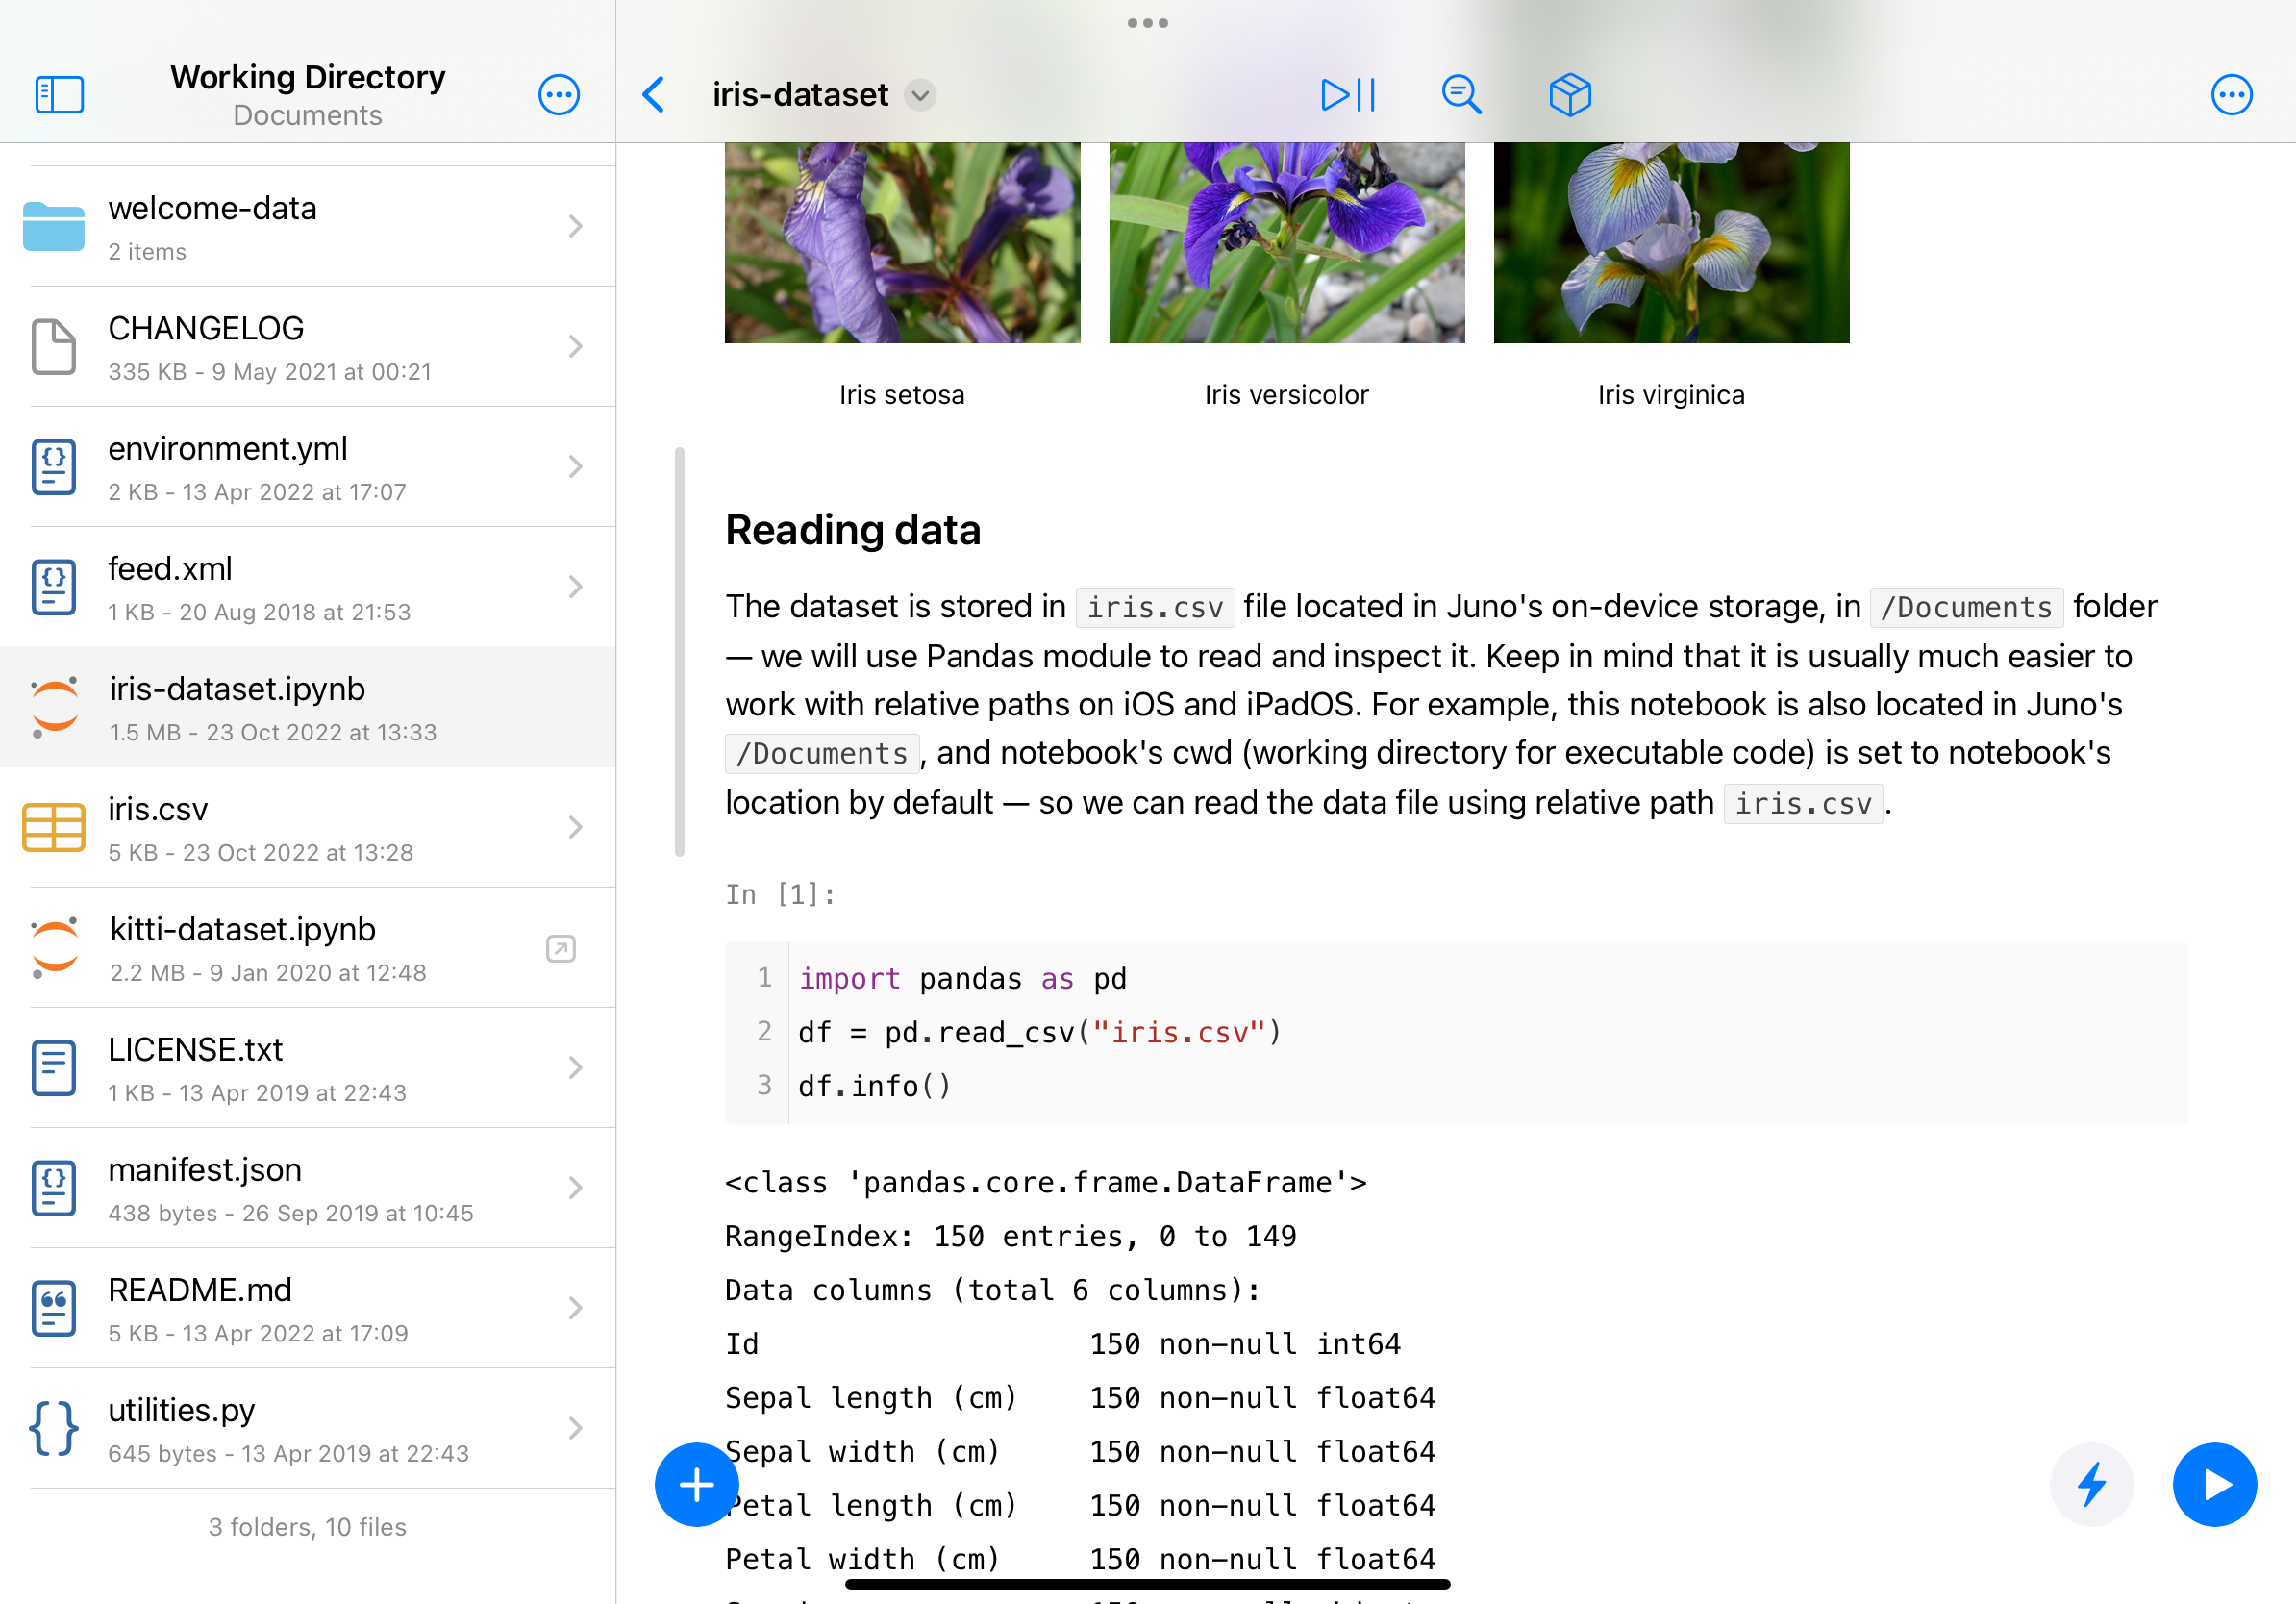The image size is (2296, 1604).
Task: Tap the back arrow beside iris-dataset
Action: coord(654,95)
